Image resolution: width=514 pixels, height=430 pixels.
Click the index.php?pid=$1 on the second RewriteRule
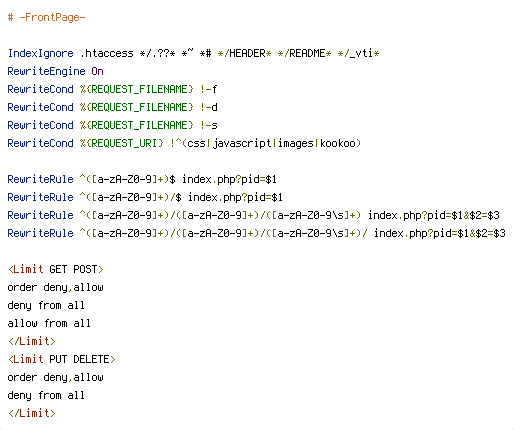[x=235, y=197]
